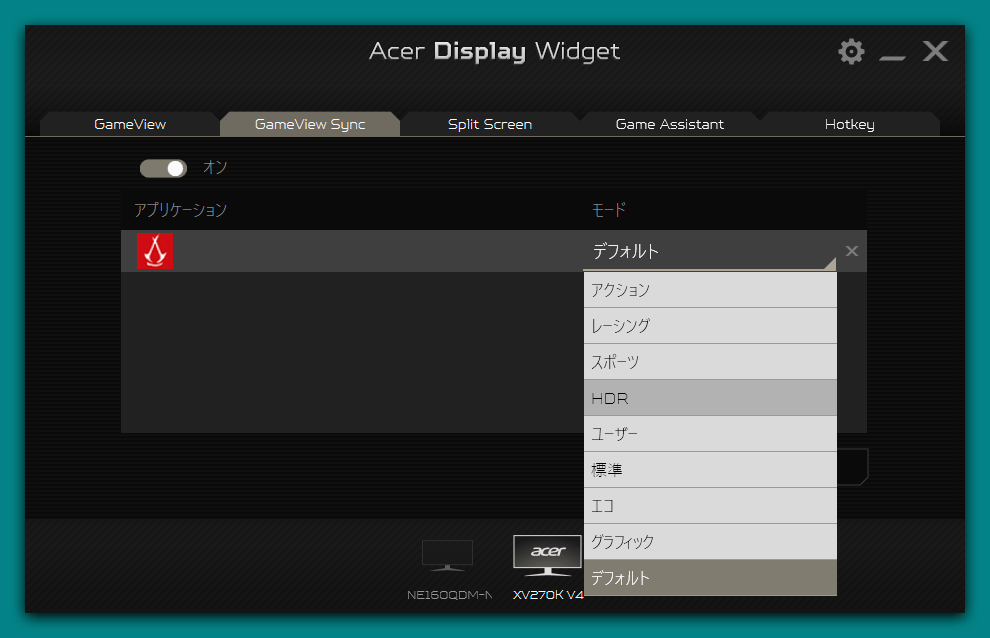The height and width of the screenshot is (638, 990).
Task: Collapse the デフォルト mode dropdown
Action: pos(710,251)
